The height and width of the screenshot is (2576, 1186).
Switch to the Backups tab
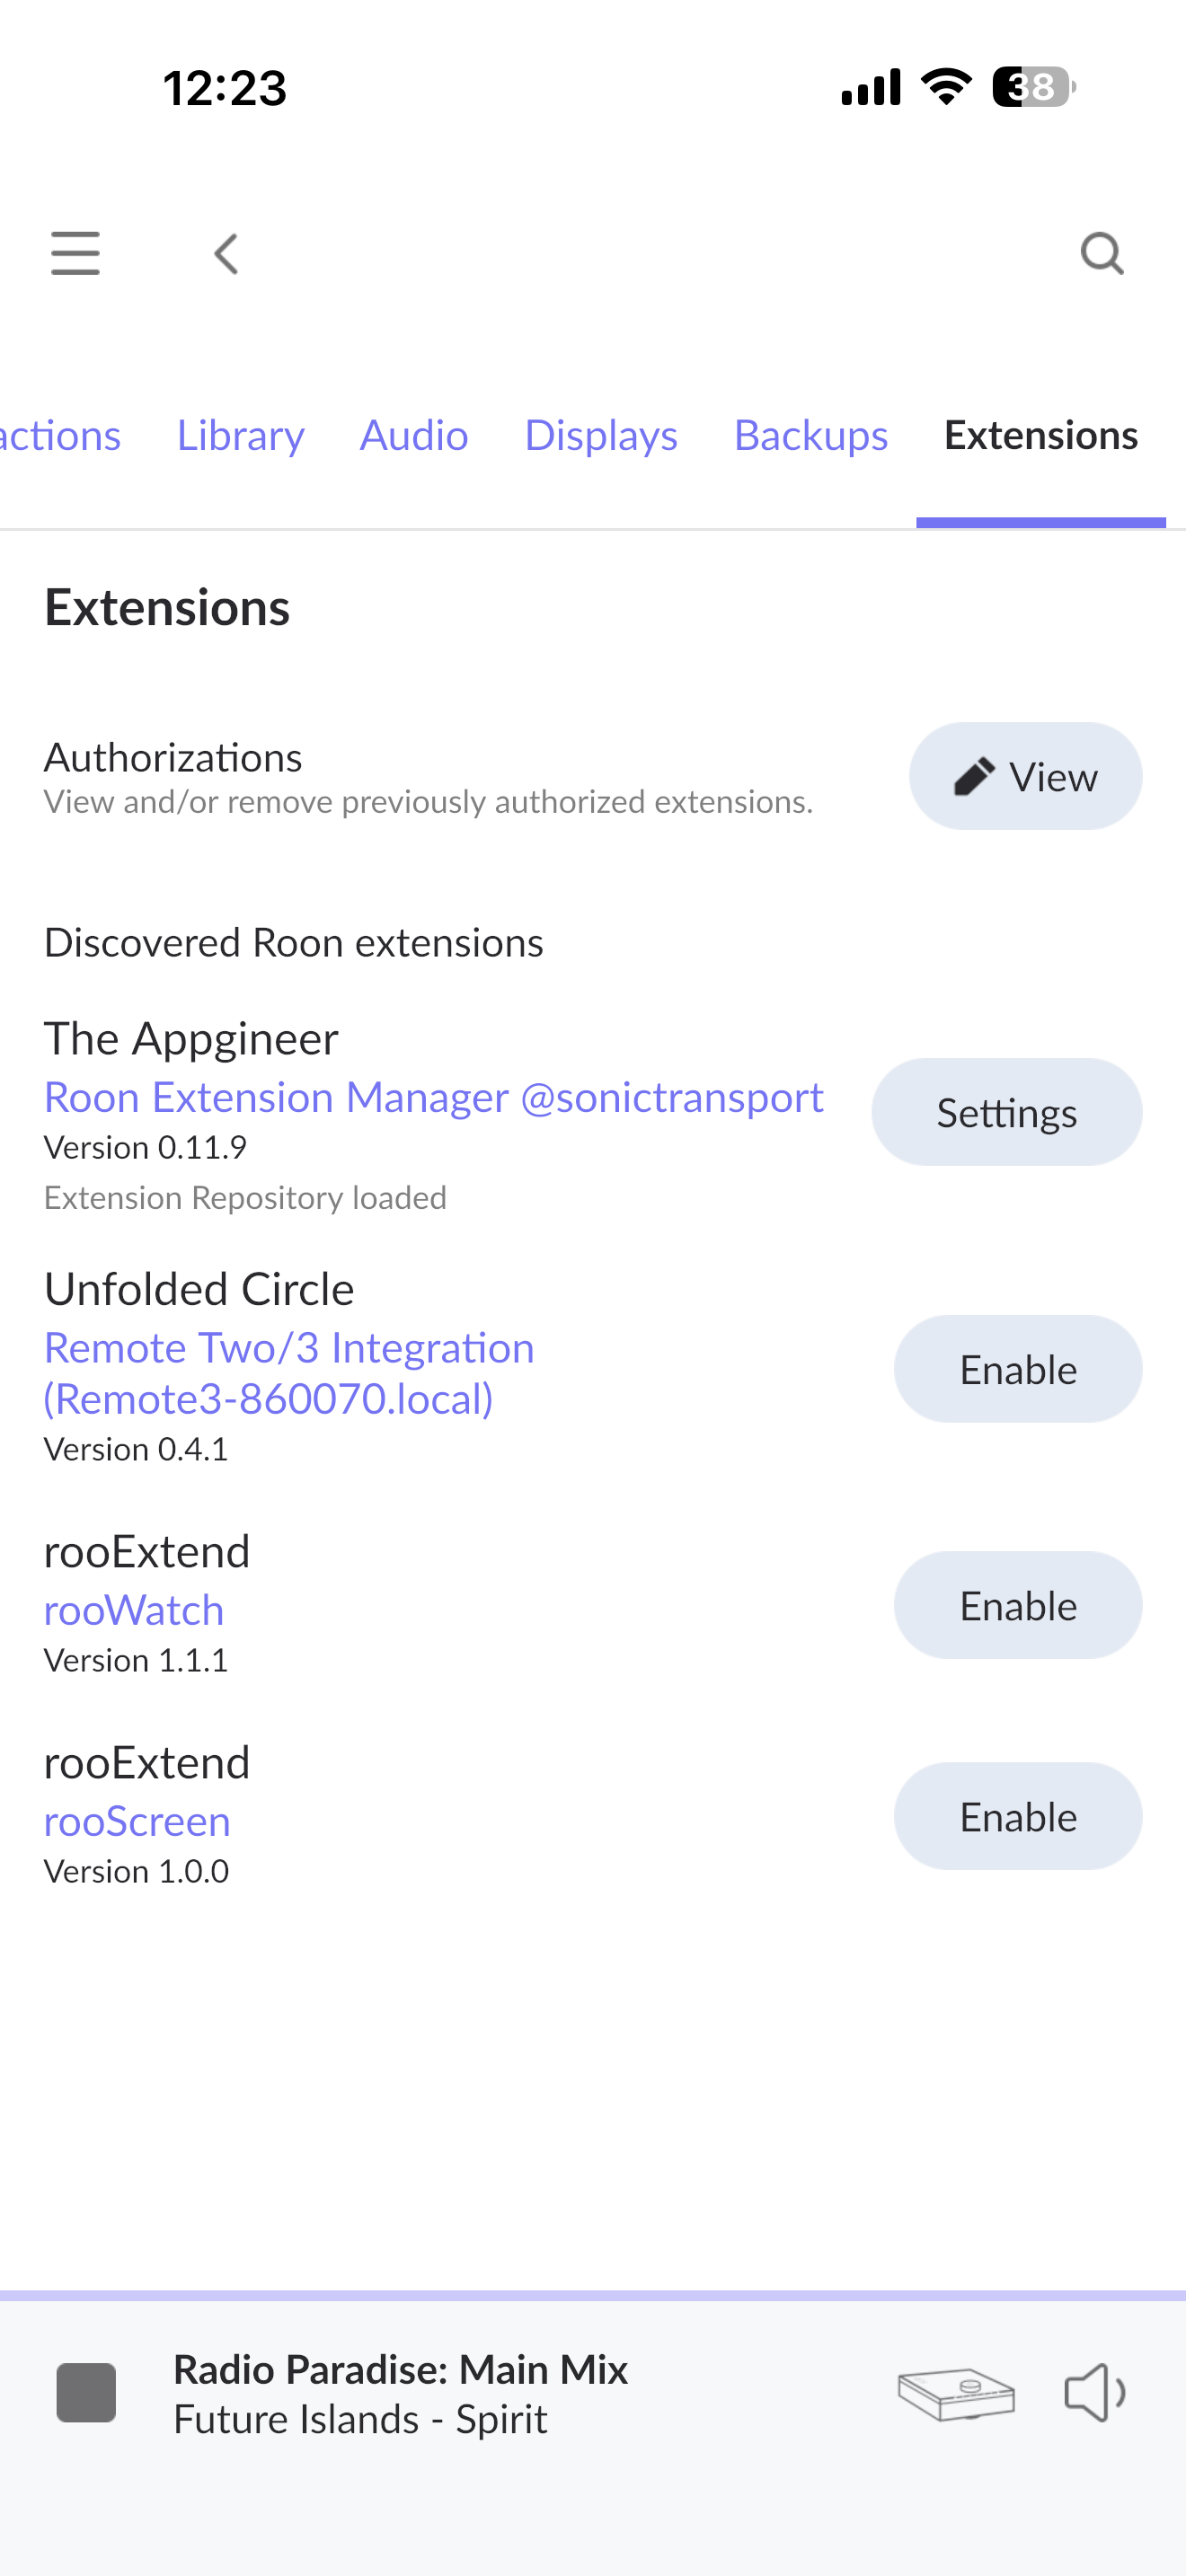point(811,435)
